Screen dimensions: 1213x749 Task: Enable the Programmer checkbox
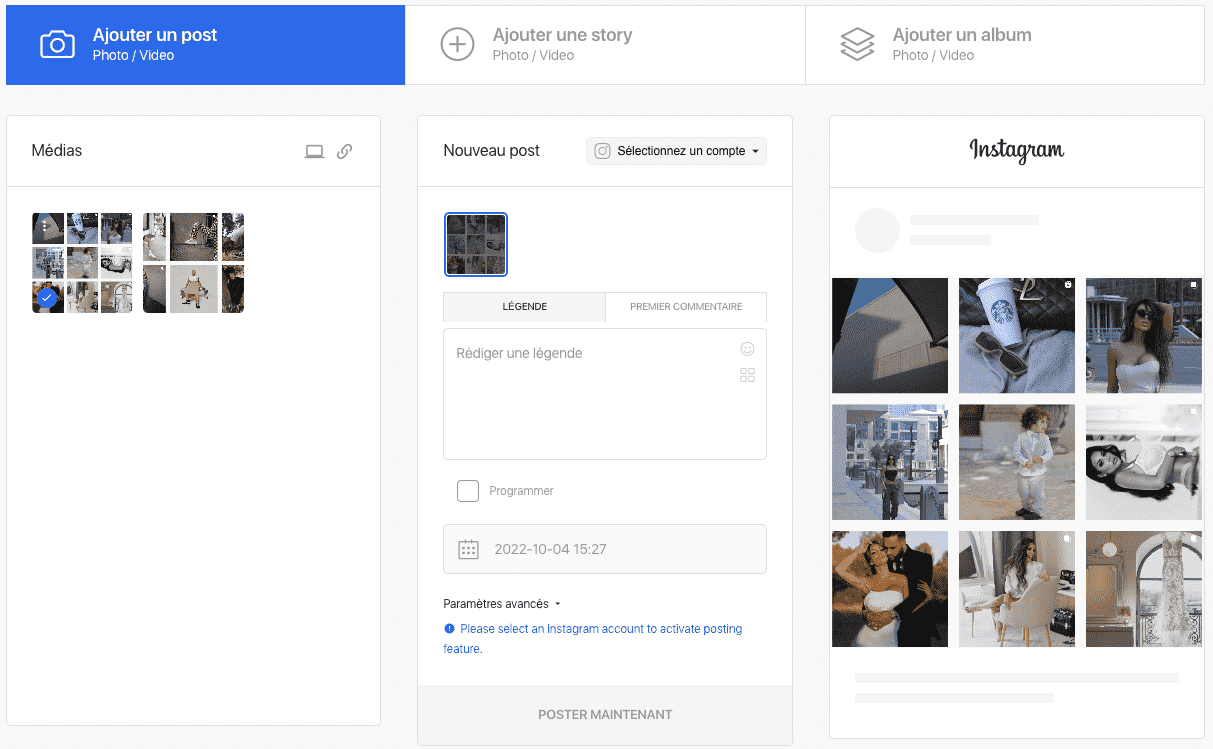tap(468, 491)
